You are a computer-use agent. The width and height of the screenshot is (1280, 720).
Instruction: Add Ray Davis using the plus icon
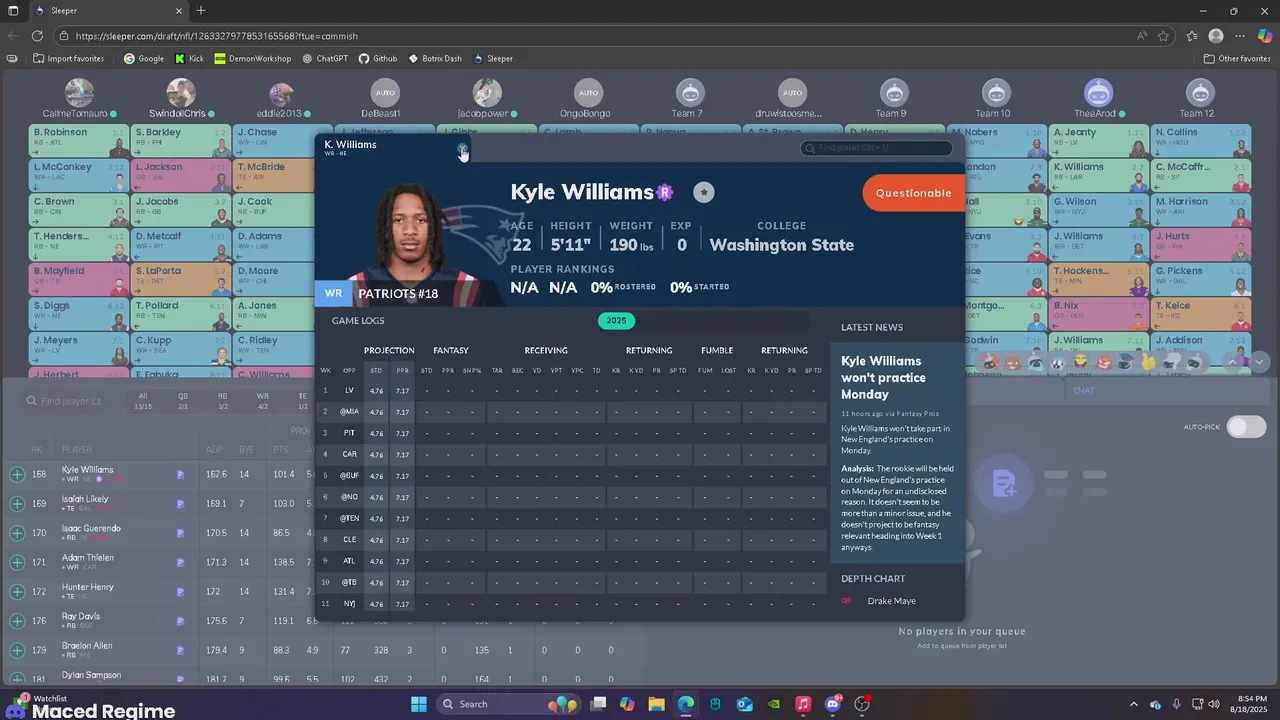point(17,621)
